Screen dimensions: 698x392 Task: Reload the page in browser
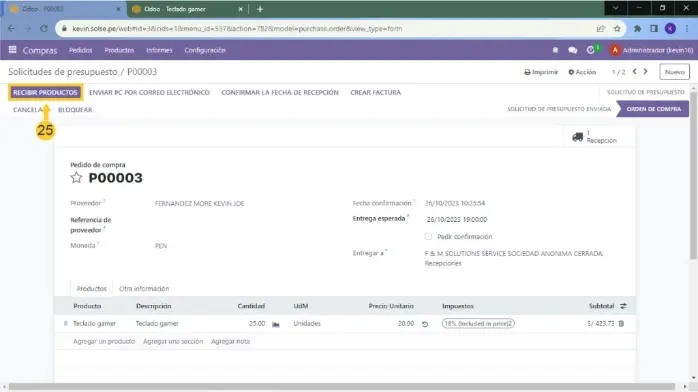tap(44, 28)
